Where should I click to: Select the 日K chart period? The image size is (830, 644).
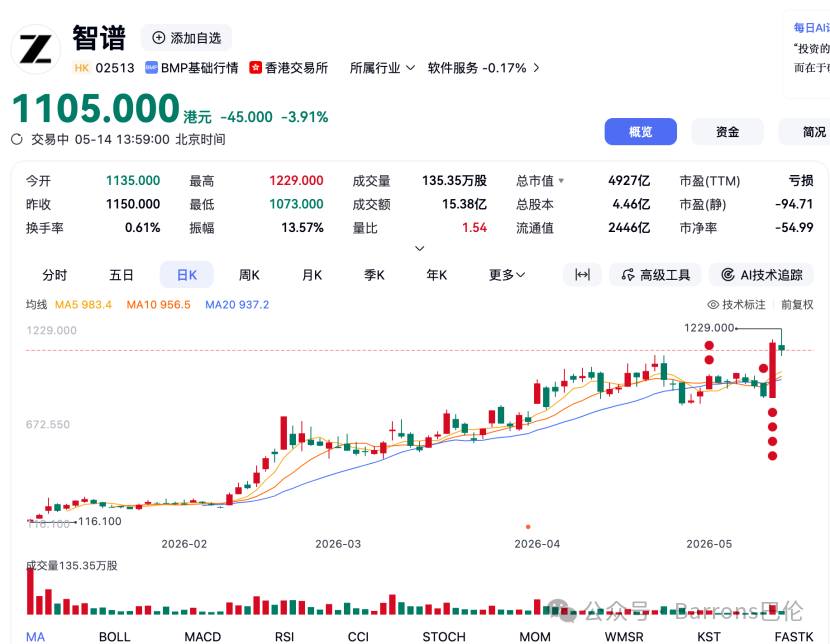(187, 275)
